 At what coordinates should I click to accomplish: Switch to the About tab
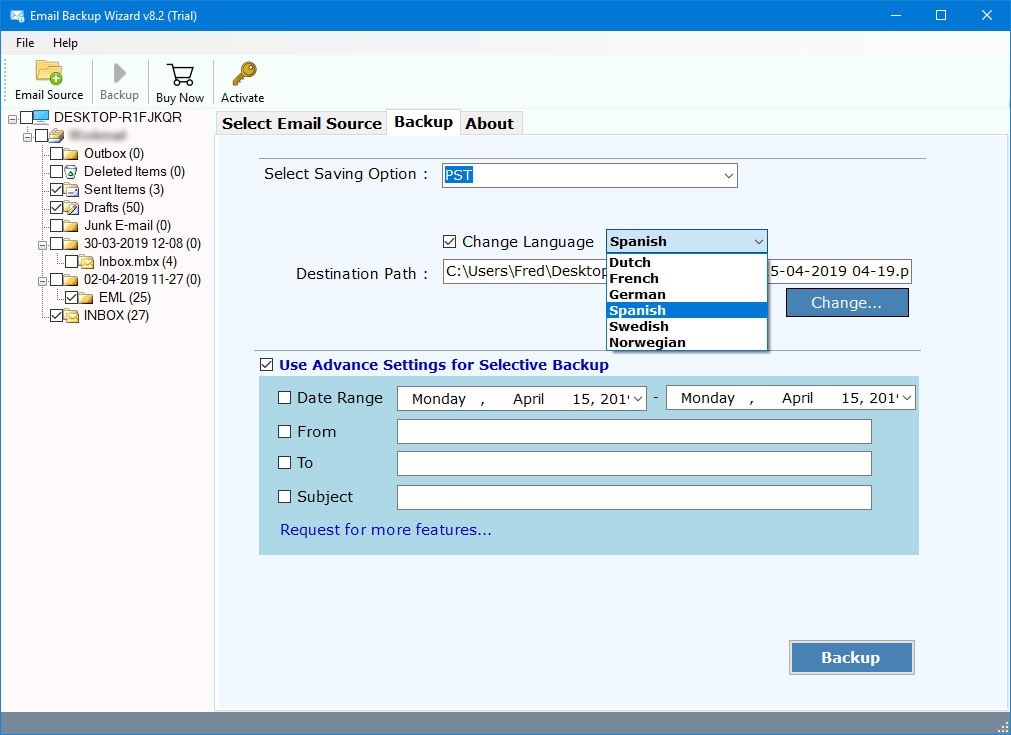tap(489, 123)
